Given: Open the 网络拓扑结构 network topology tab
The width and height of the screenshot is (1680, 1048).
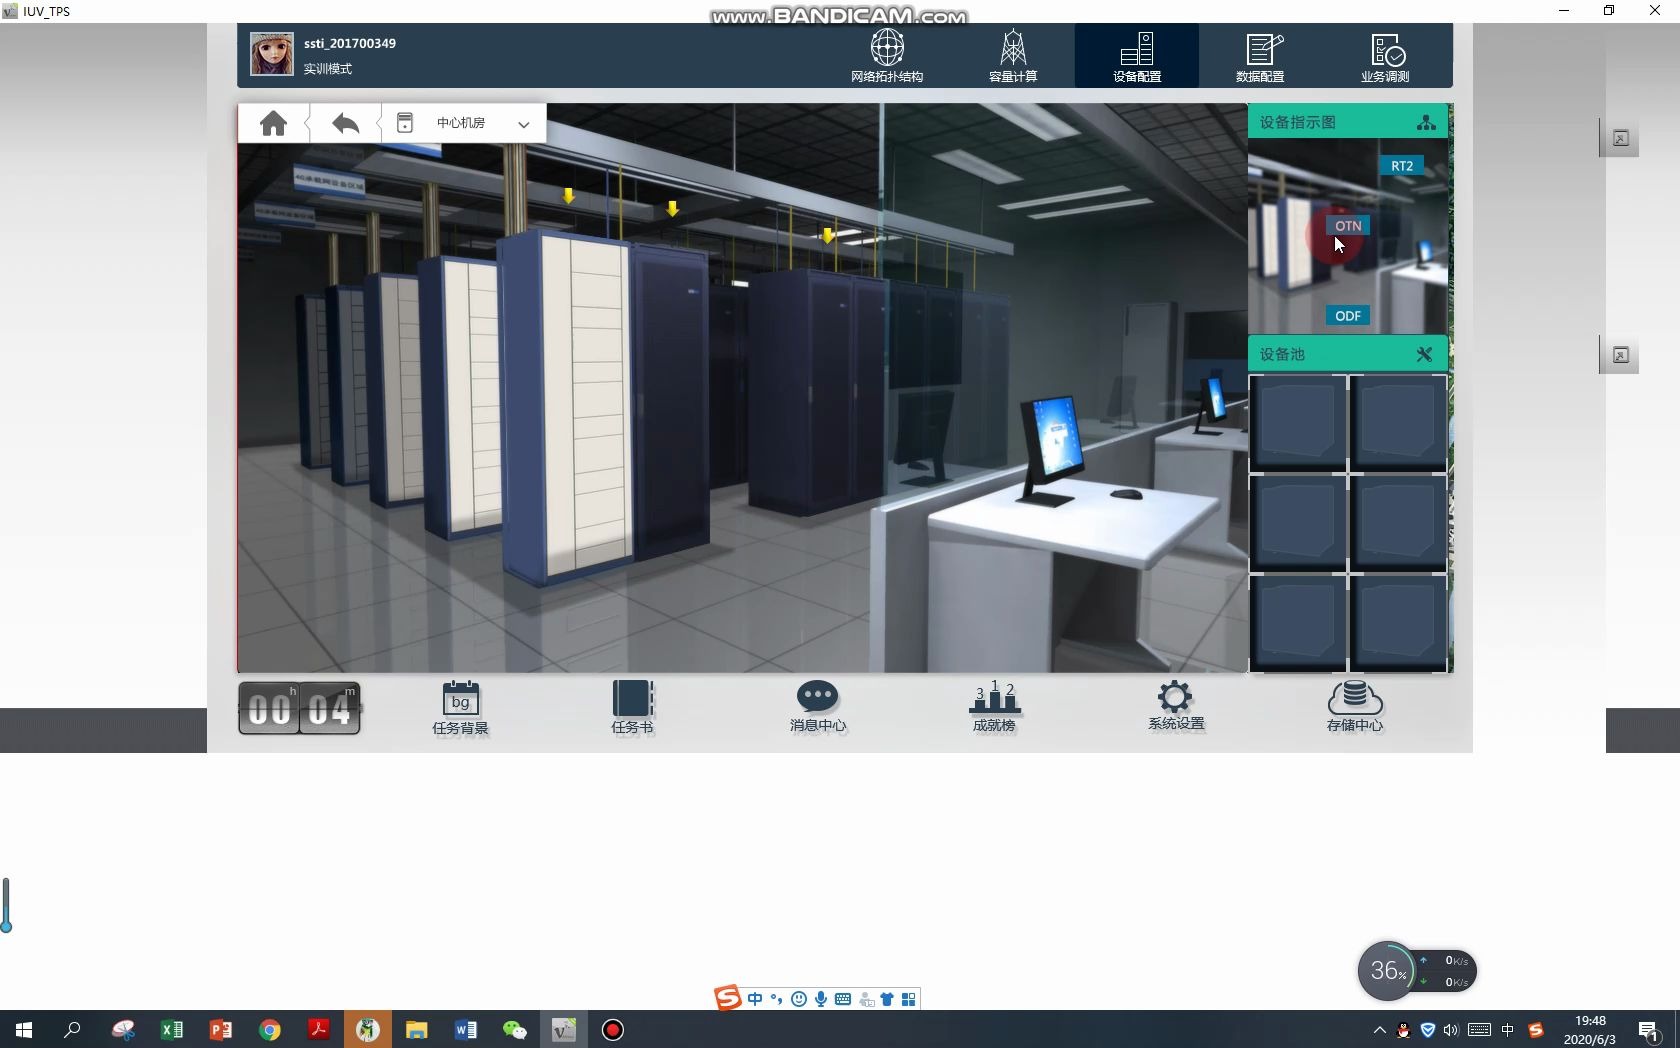Looking at the screenshot, I should tap(887, 56).
